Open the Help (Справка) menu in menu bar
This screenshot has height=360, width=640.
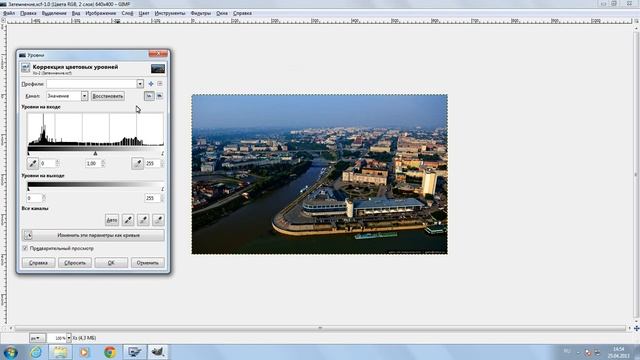242,13
